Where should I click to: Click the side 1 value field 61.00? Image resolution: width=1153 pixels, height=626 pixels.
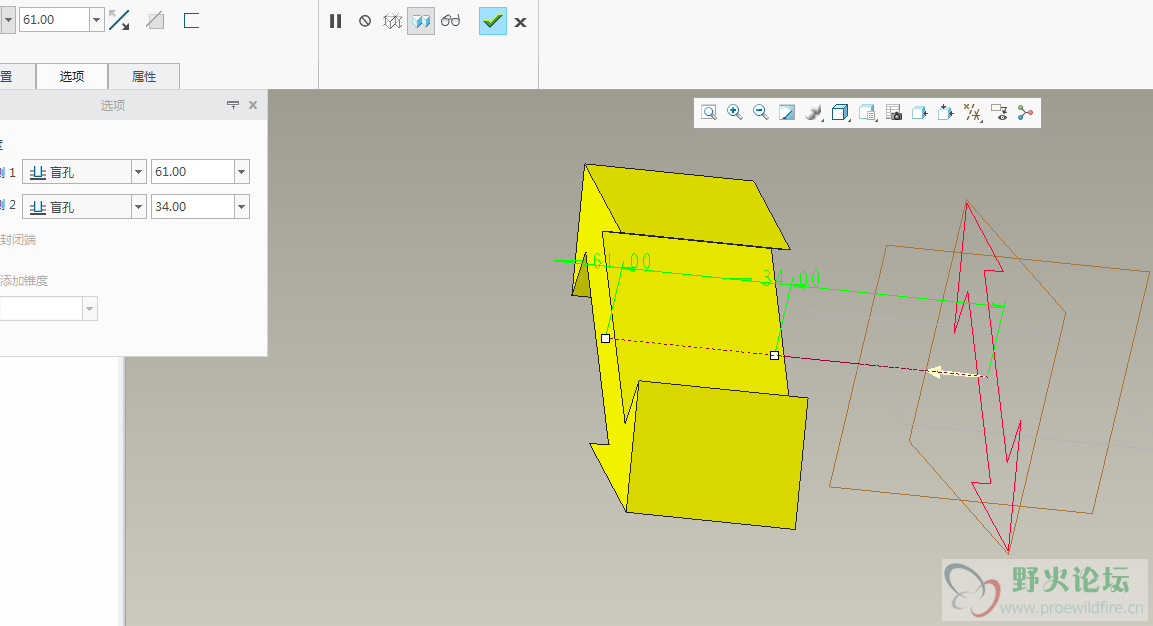click(x=193, y=171)
